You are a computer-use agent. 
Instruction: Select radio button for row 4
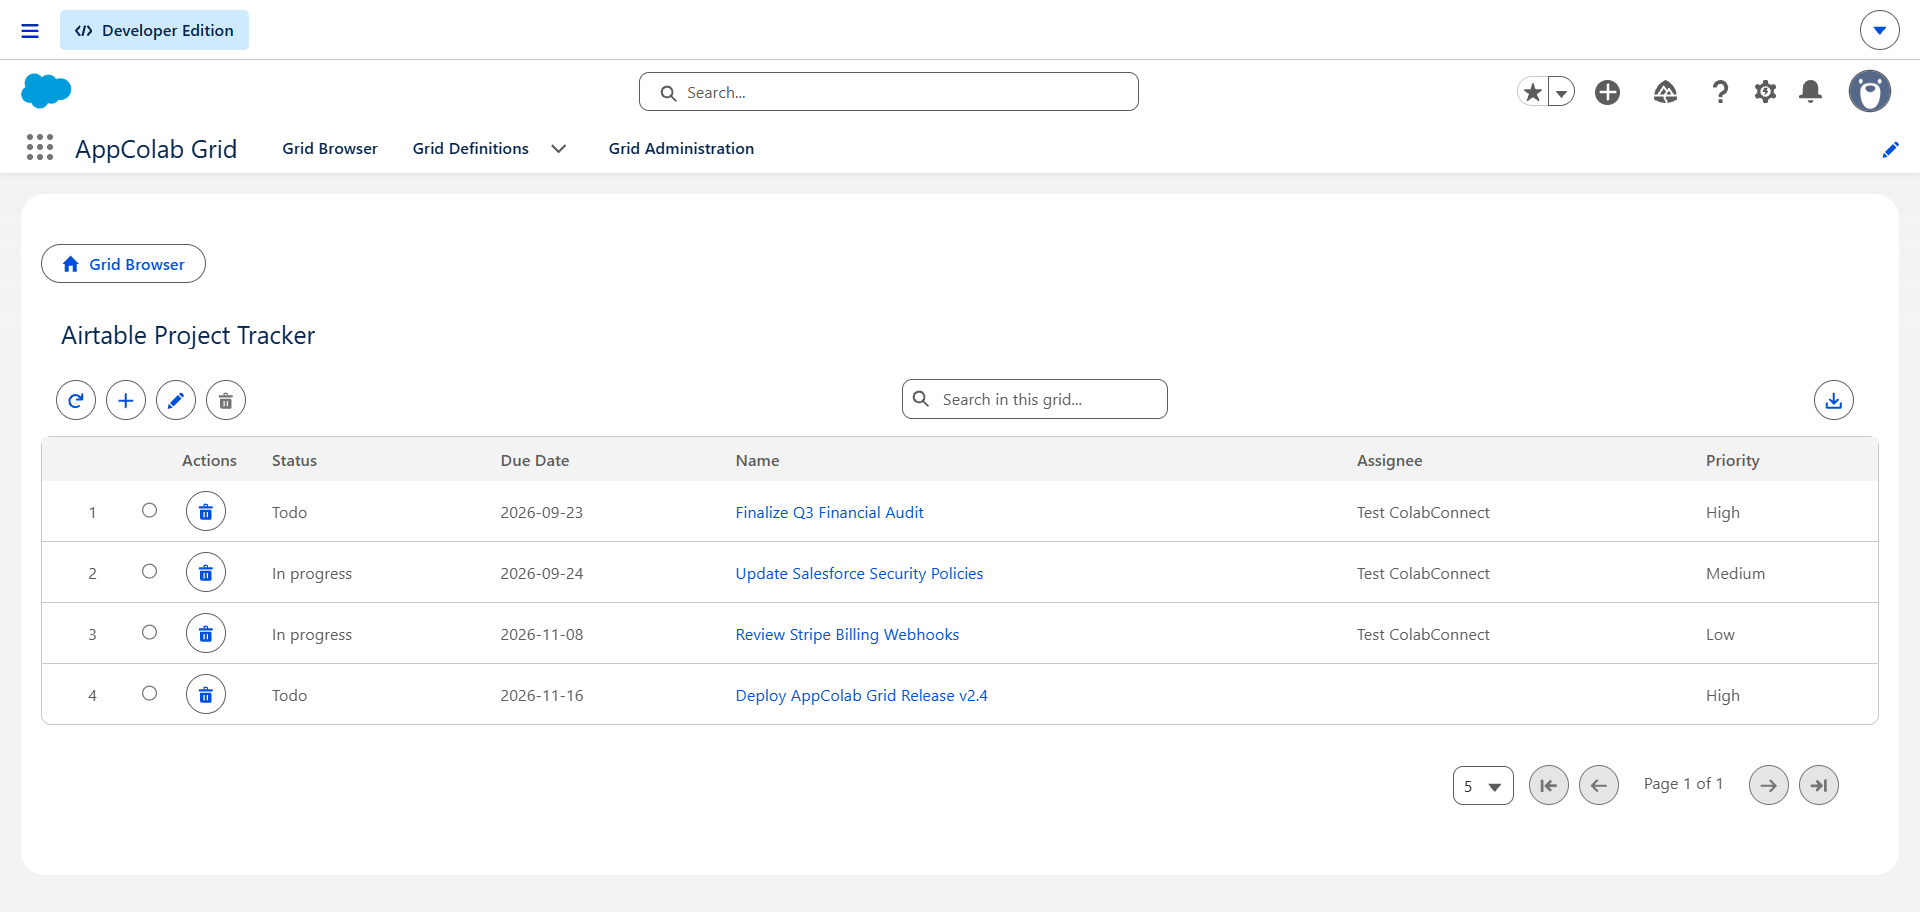coord(149,693)
